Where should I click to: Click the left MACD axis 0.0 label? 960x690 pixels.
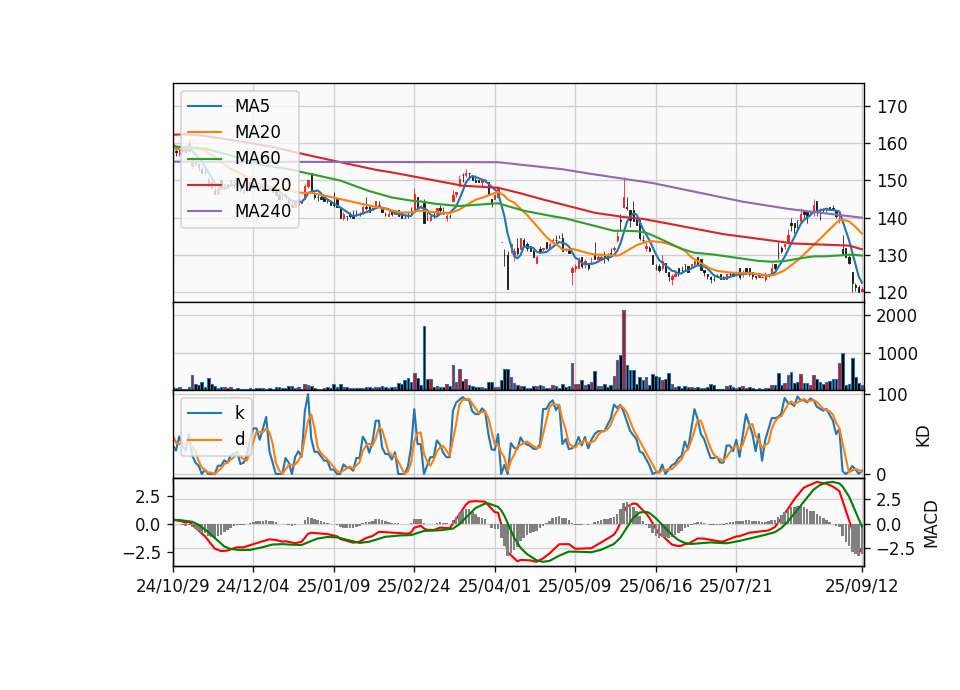pos(148,525)
